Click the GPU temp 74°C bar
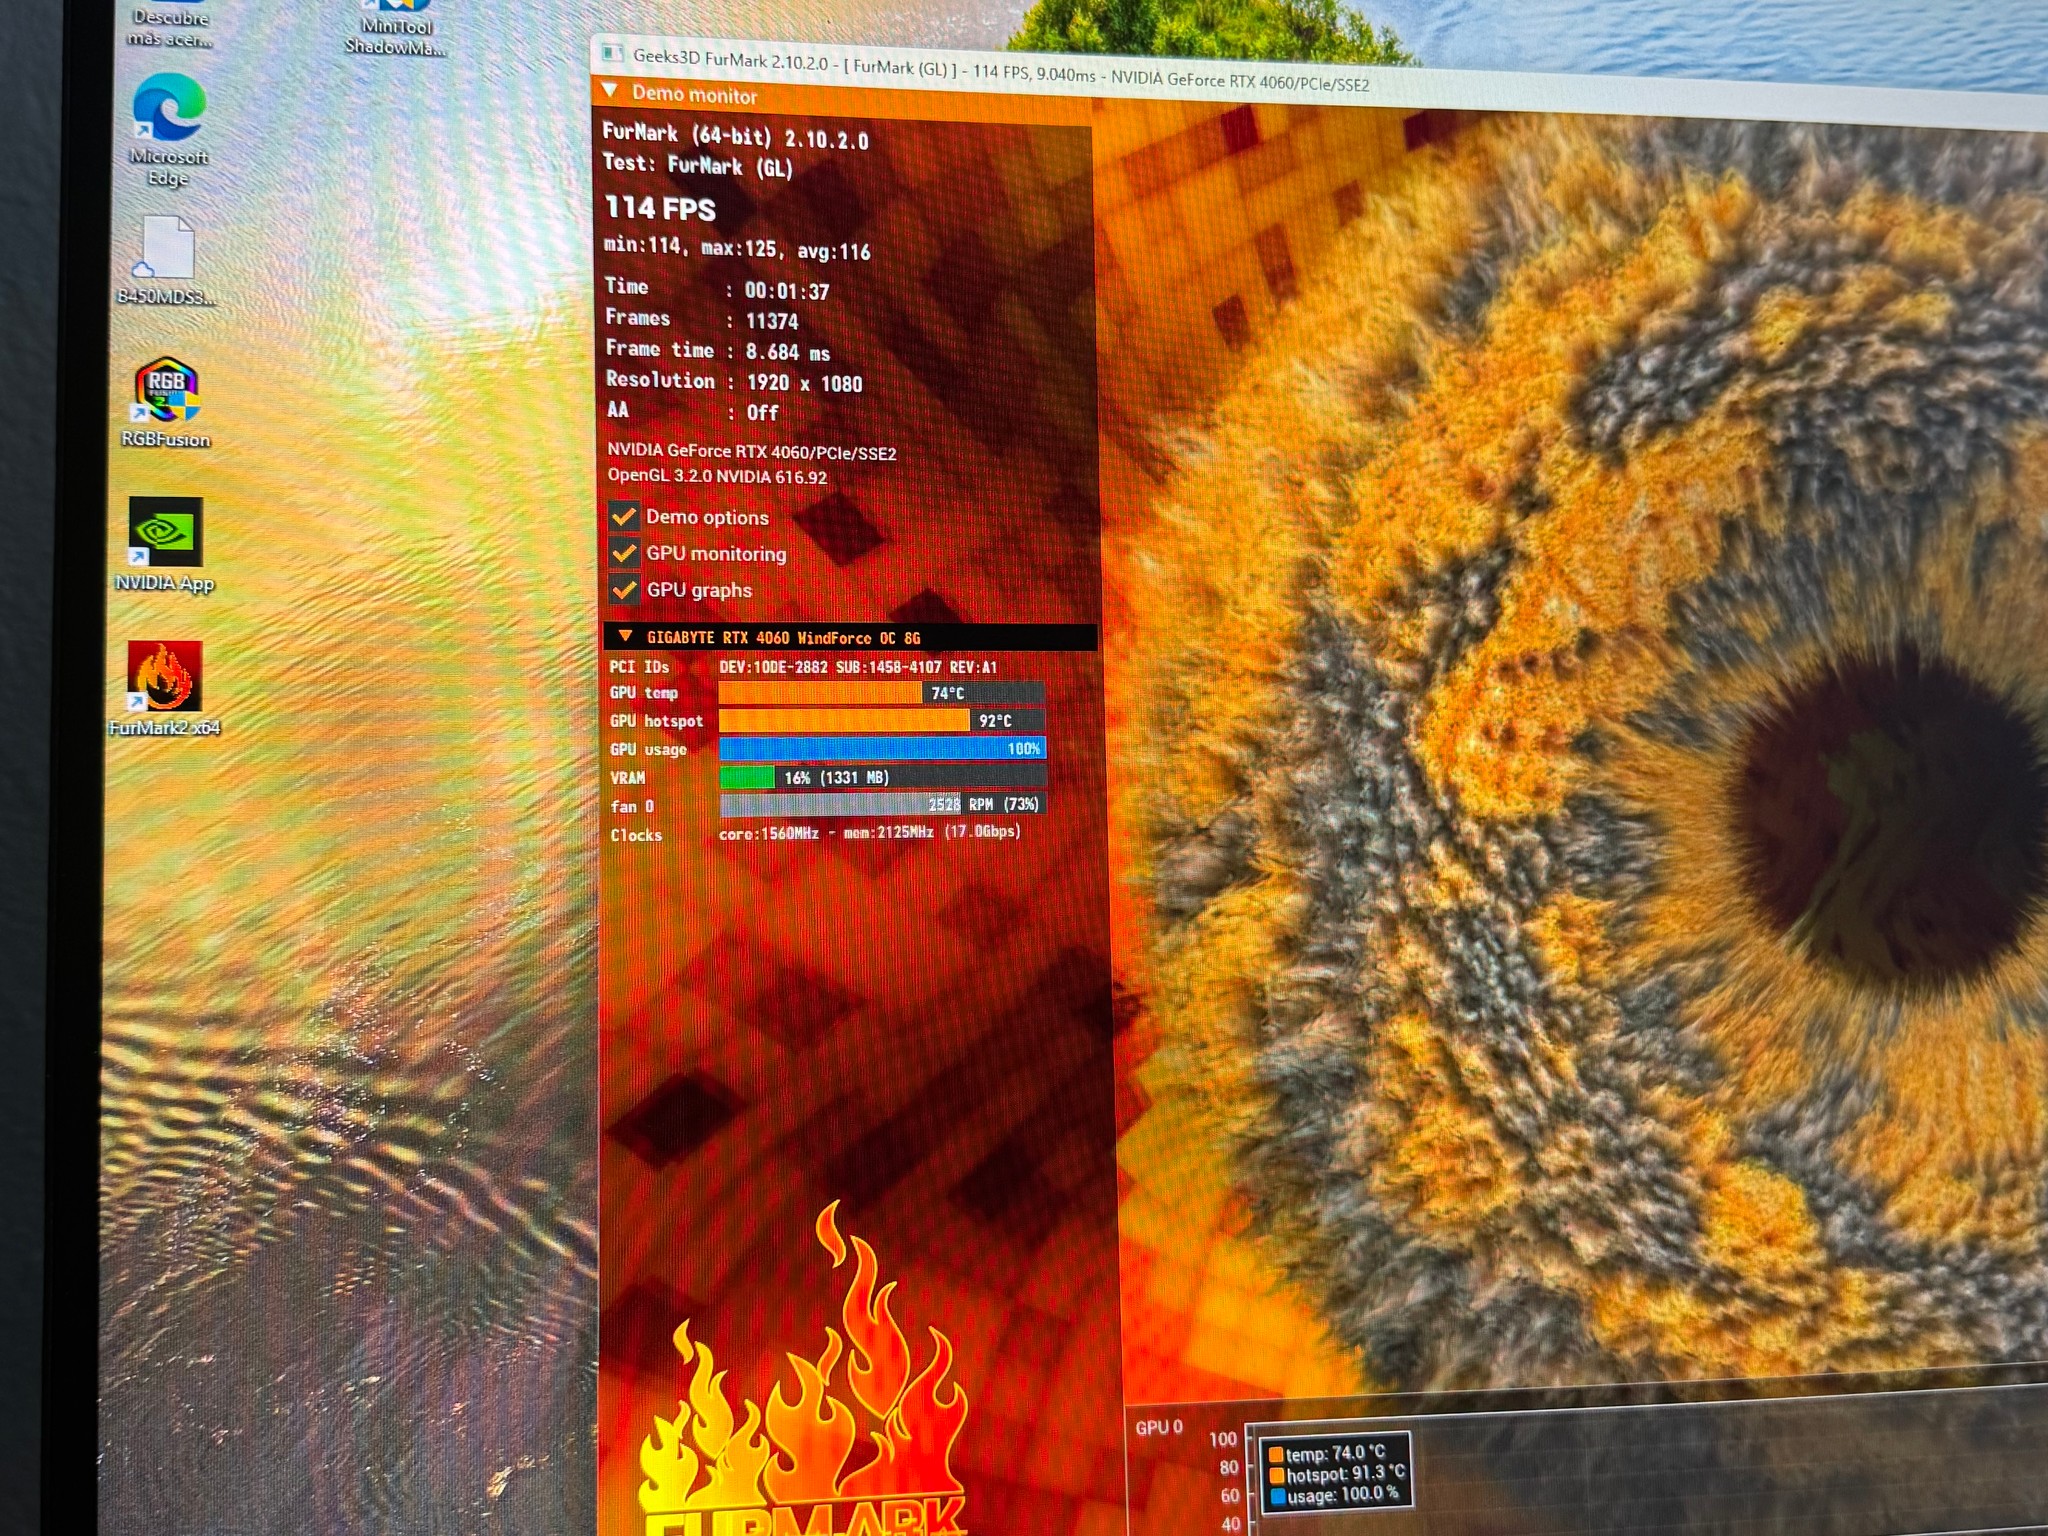Image resolution: width=2048 pixels, height=1536 pixels. tap(881, 693)
